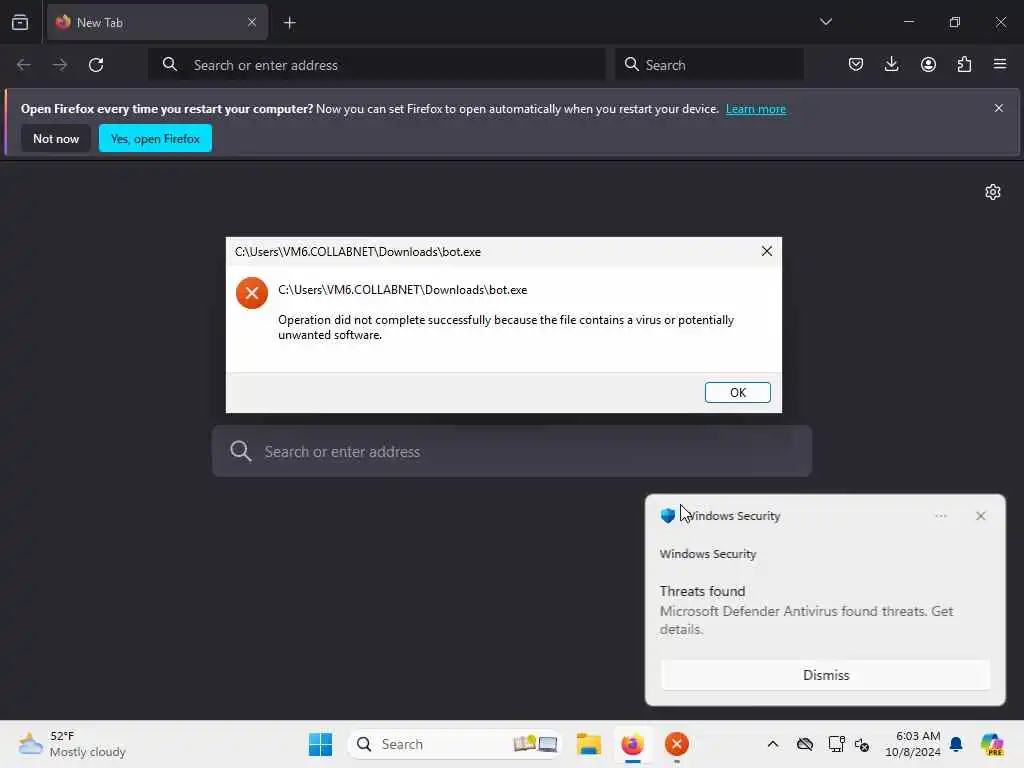Close the bot.exe error dialog

(767, 251)
